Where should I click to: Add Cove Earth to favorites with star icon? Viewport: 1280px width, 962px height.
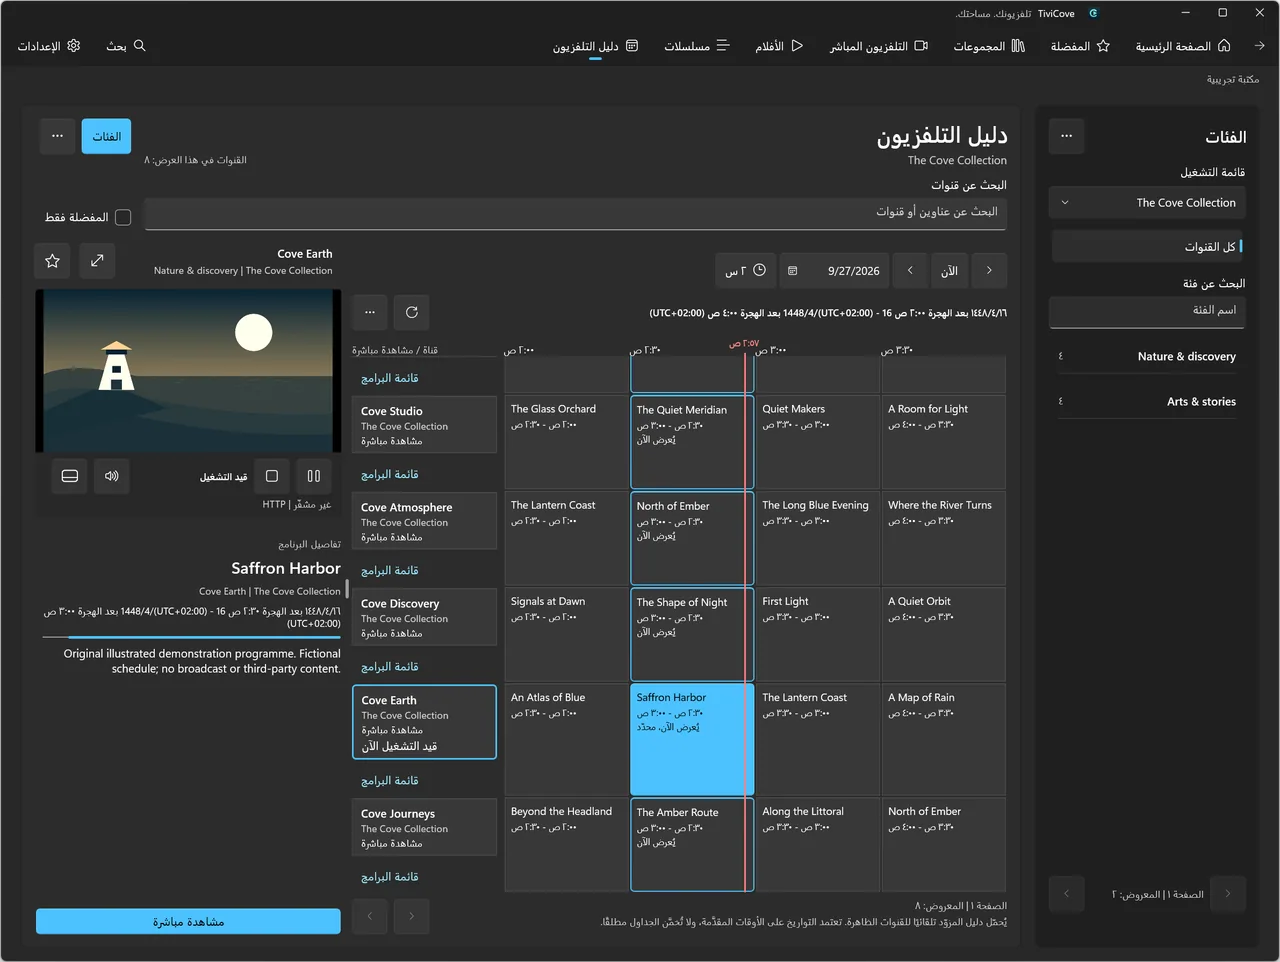(53, 261)
